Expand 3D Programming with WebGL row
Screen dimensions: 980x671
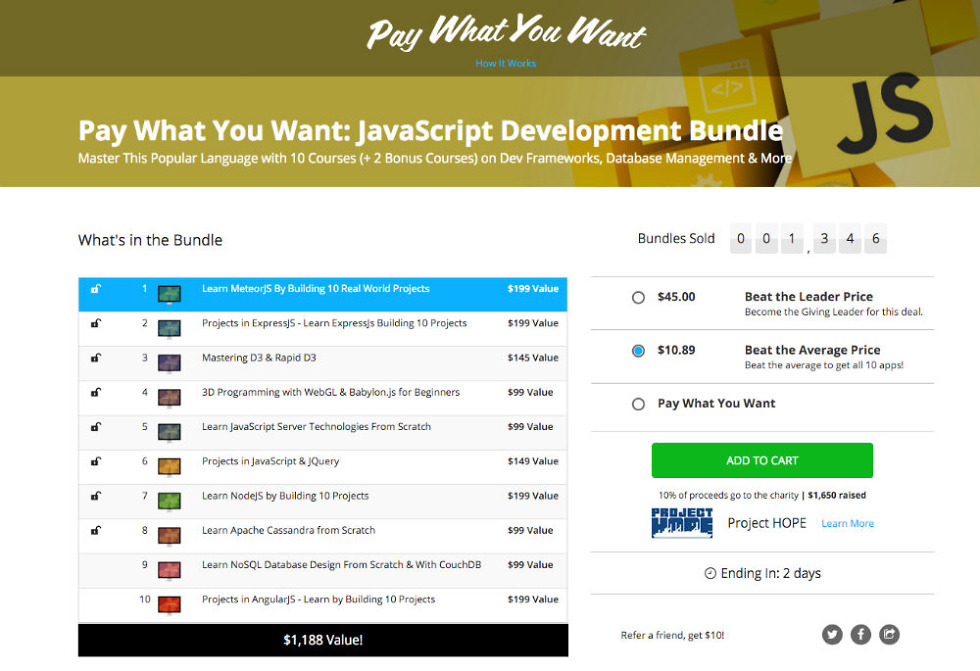(x=330, y=393)
